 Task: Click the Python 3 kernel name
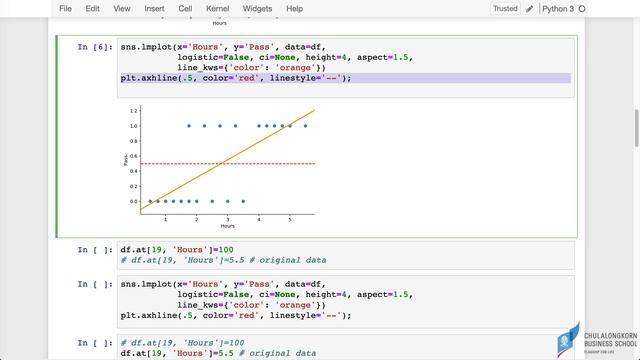[558, 9]
